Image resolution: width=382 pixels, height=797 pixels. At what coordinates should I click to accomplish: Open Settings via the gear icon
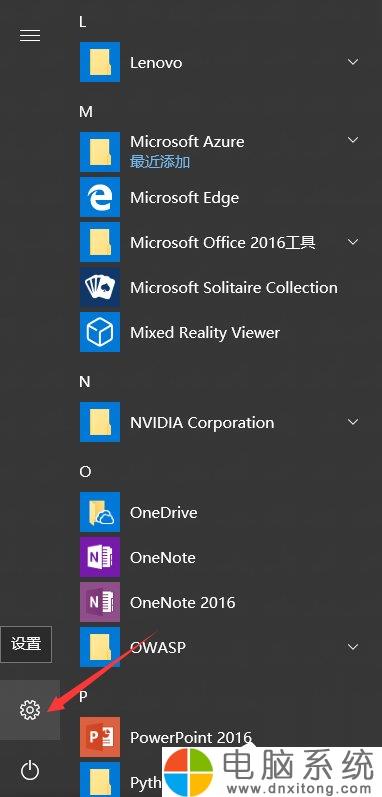29,710
